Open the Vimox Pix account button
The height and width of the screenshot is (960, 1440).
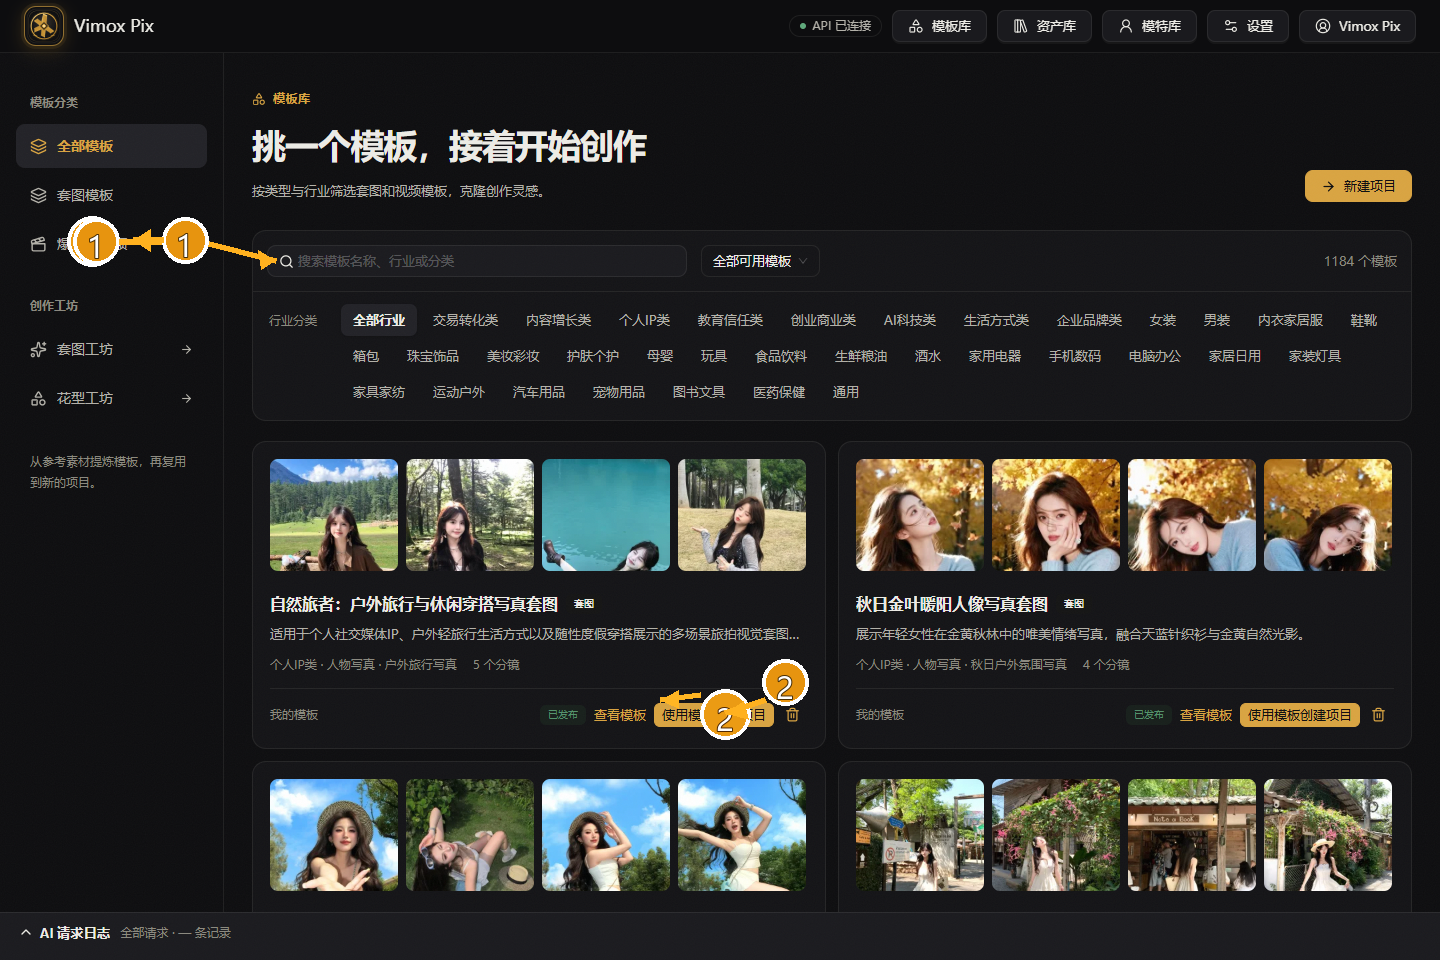pos(1357,26)
